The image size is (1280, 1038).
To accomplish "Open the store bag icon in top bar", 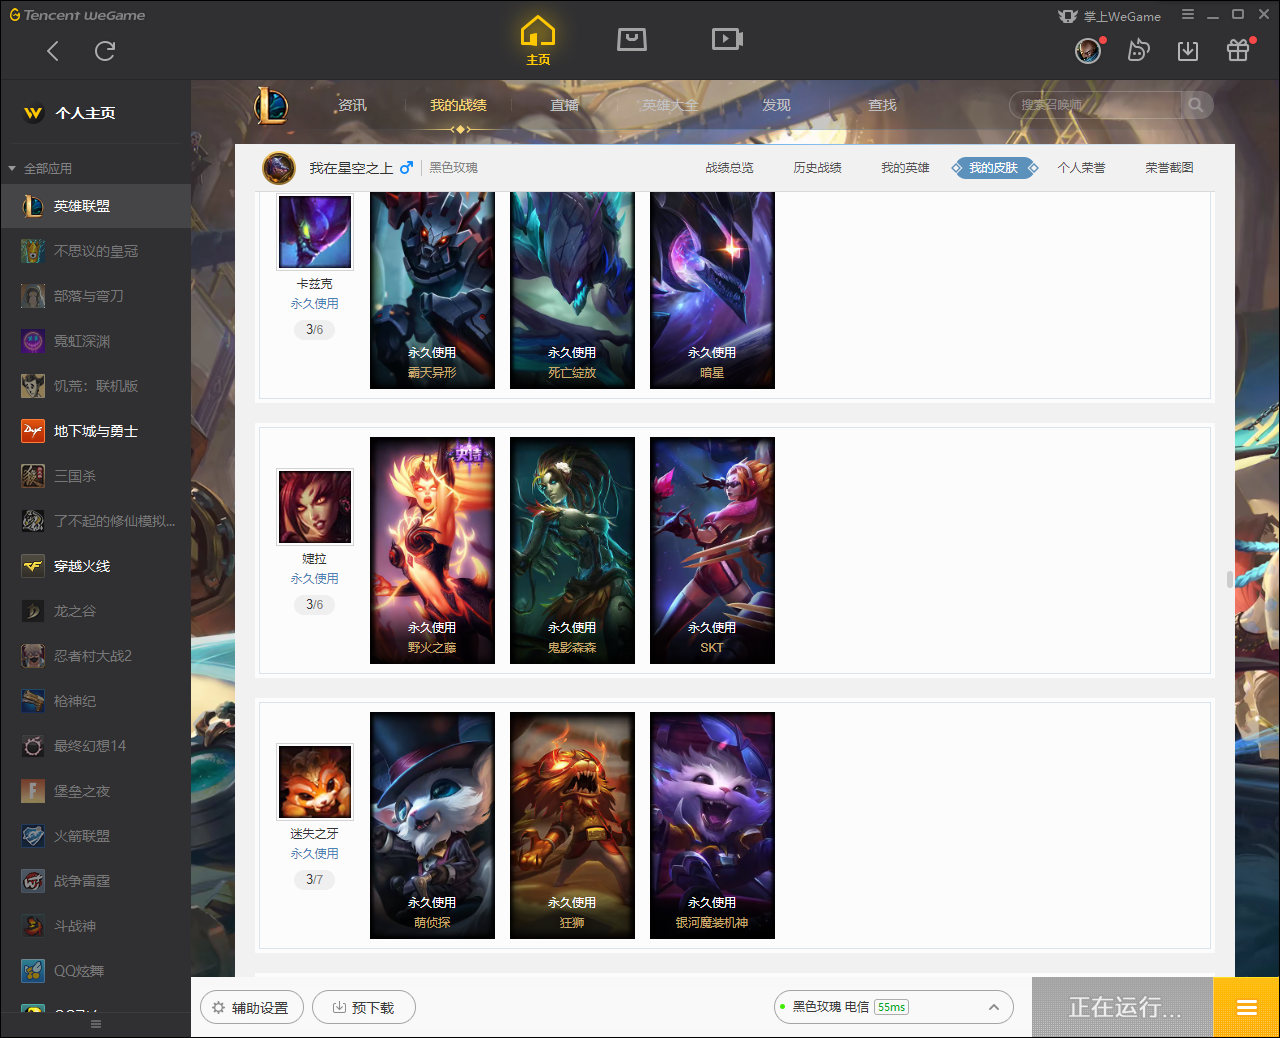I will coord(632,39).
